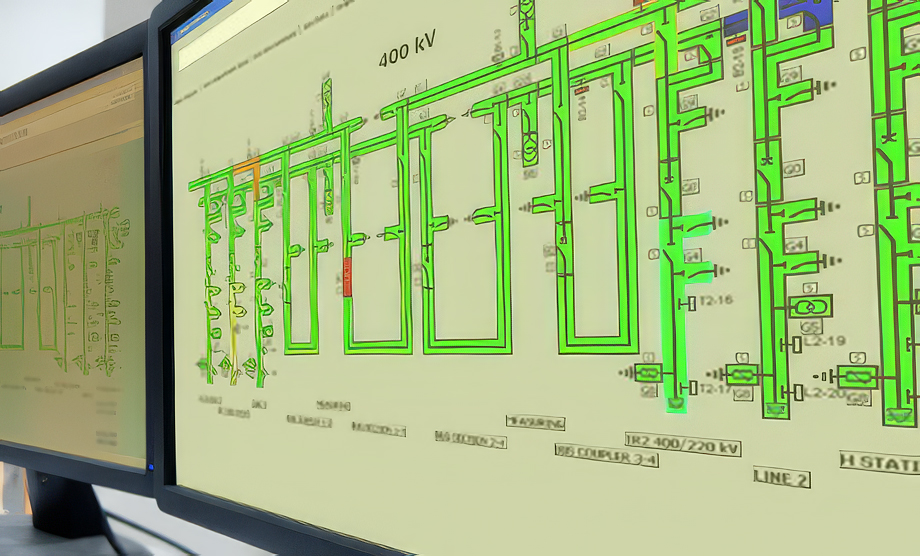The height and width of the screenshot is (556, 920).
Task: Open the BB COUPLER 3-4 bay label
Action: click(x=607, y=455)
